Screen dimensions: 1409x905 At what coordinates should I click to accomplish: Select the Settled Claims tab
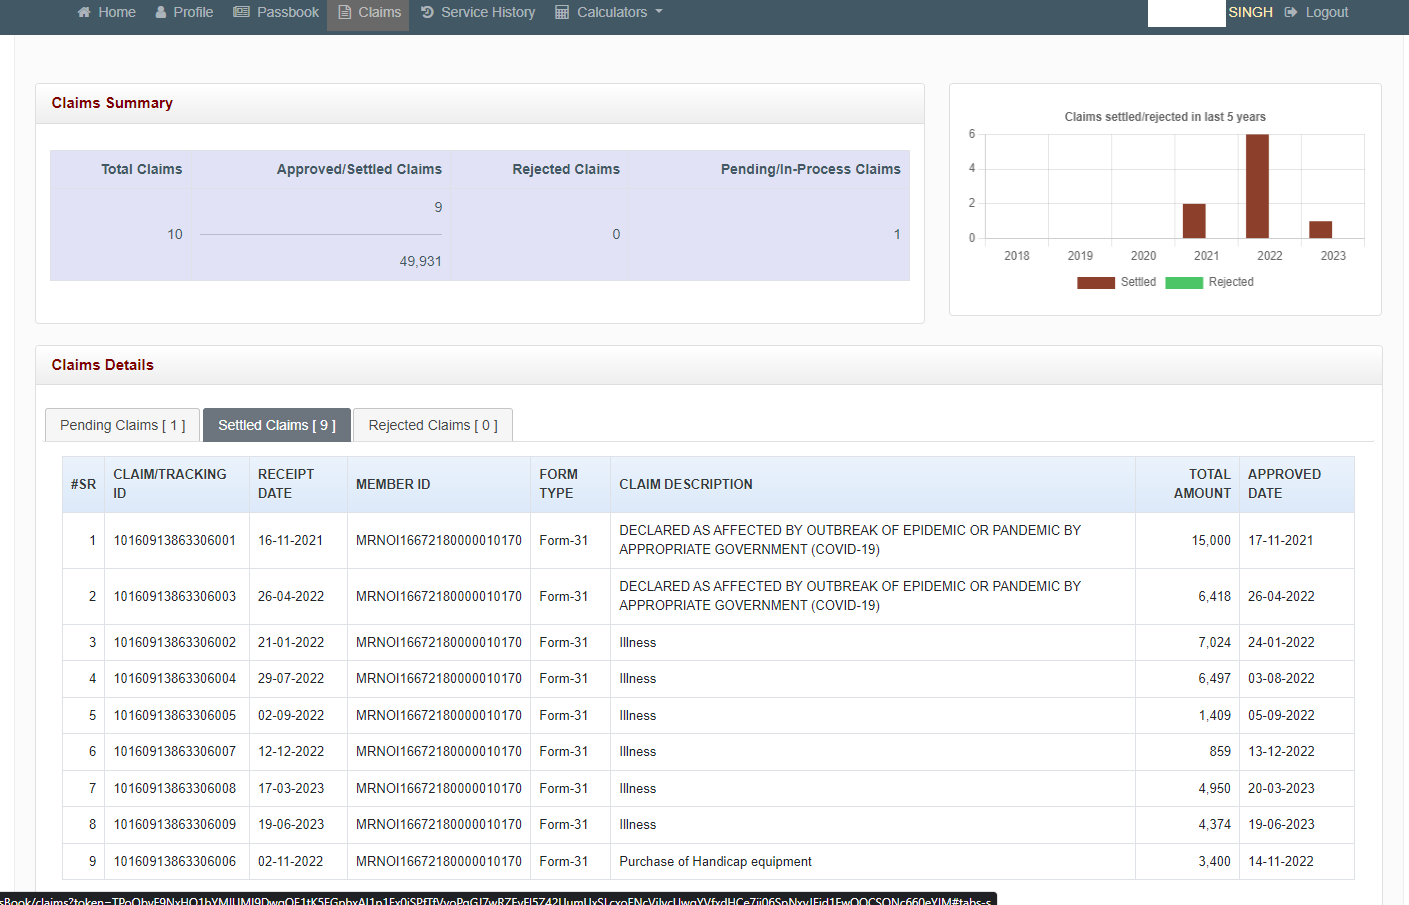click(277, 425)
